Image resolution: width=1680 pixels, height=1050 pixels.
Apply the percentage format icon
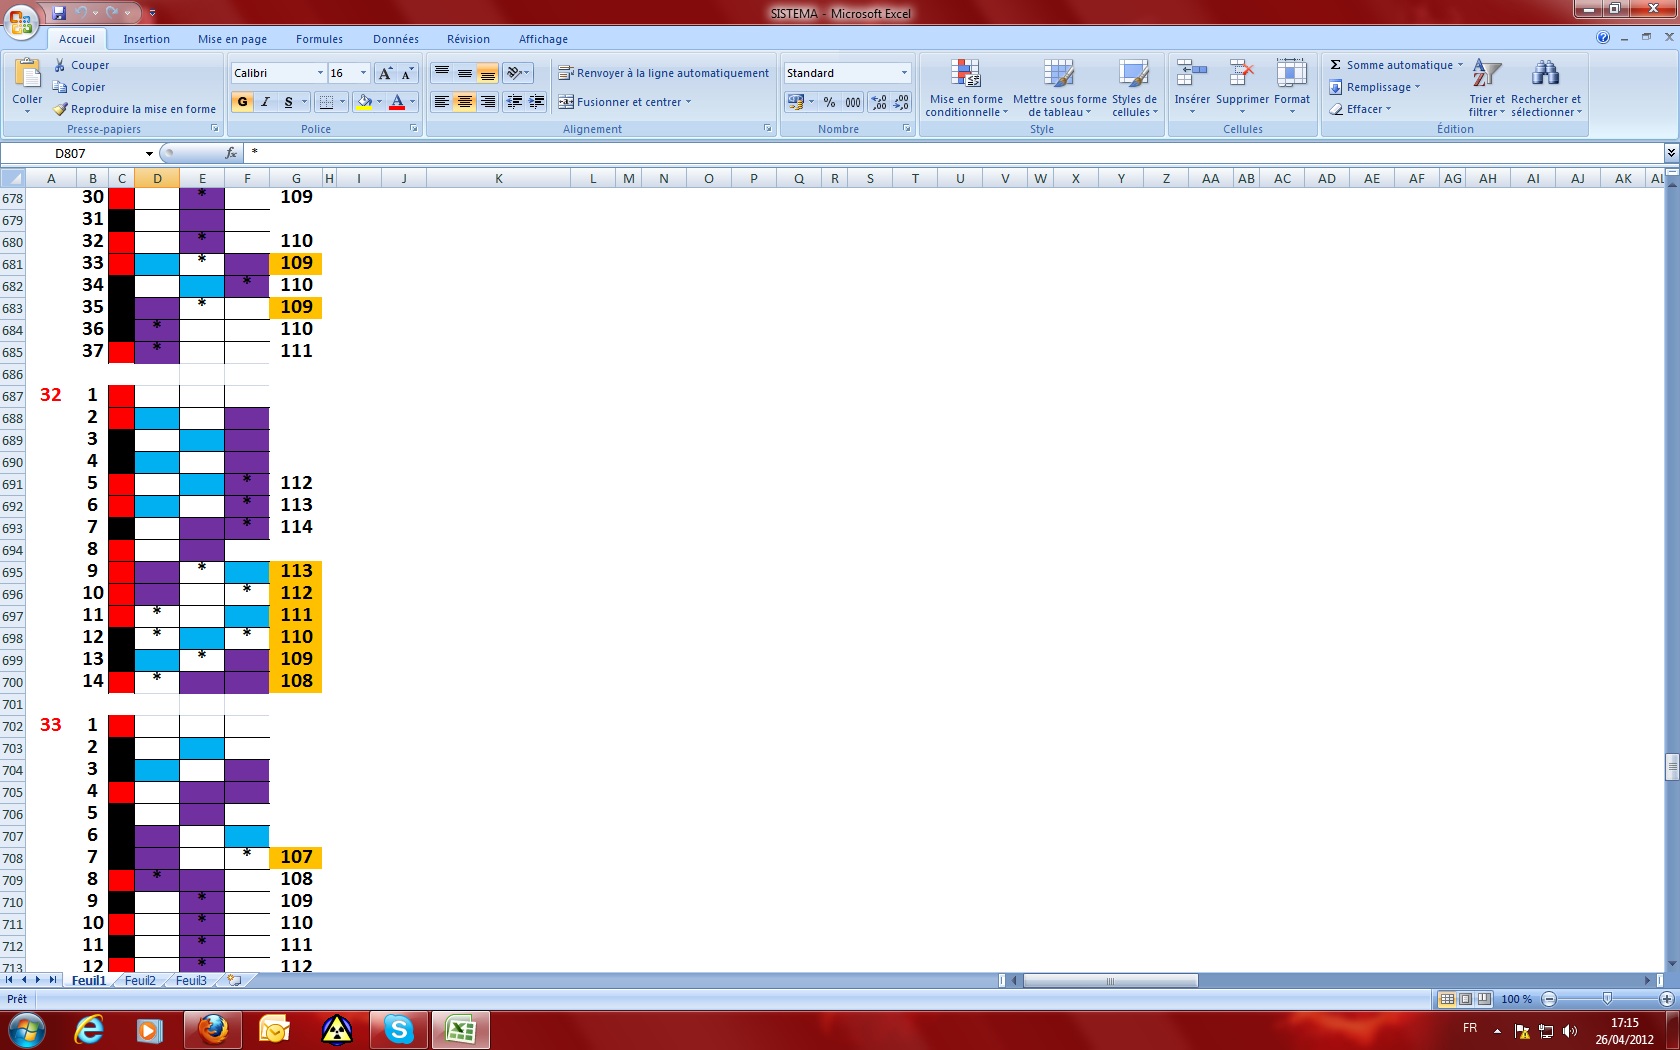828,102
